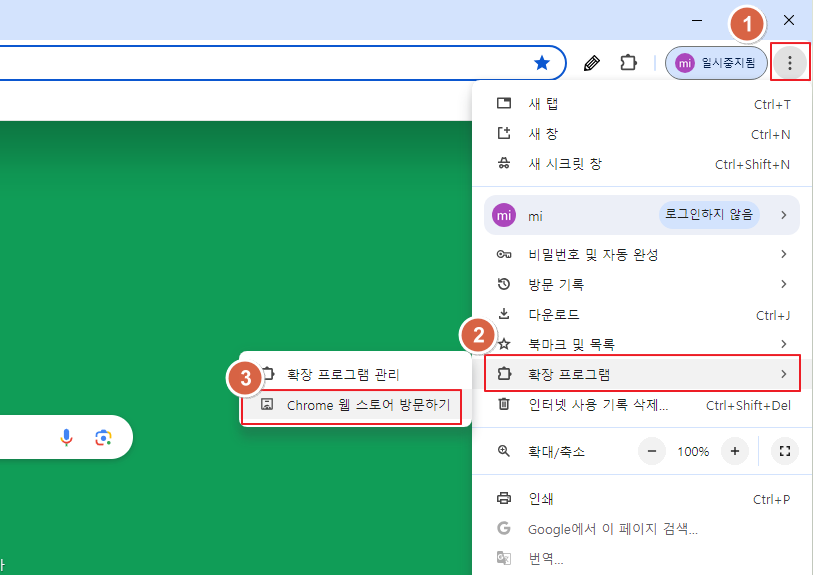This screenshot has width=813, height=575.
Task: Click the 로그인하지 않음 badge
Action: pyautogui.click(x=709, y=215)
